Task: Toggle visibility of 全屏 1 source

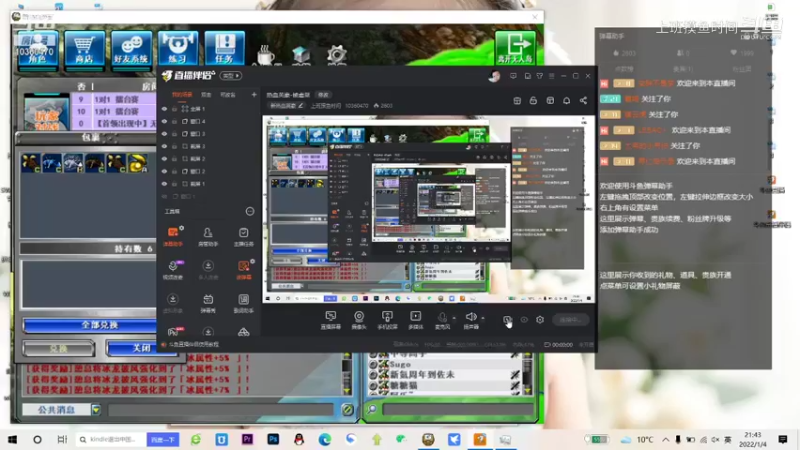Action: pyautogui.click(x=164, y=109)
